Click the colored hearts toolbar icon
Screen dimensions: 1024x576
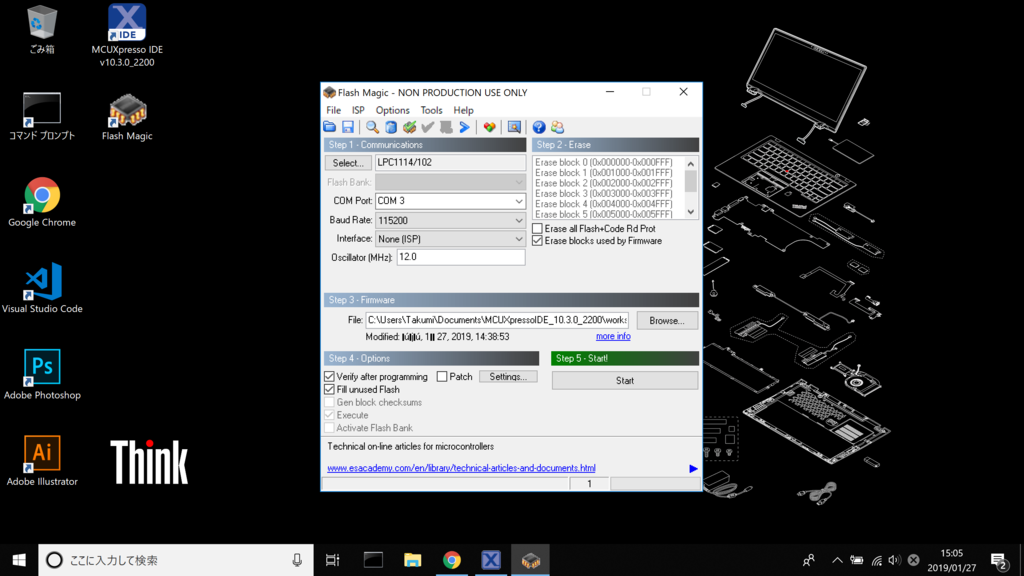pyautogui.click(x=489, y=127)
